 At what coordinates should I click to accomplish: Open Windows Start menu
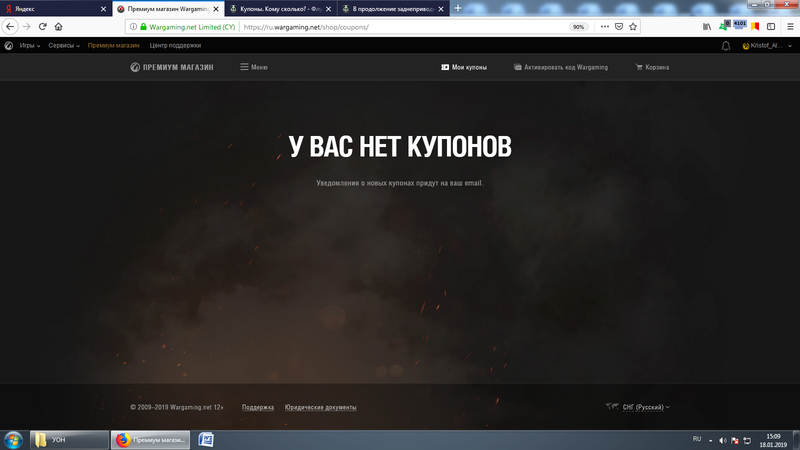point(13,440)
